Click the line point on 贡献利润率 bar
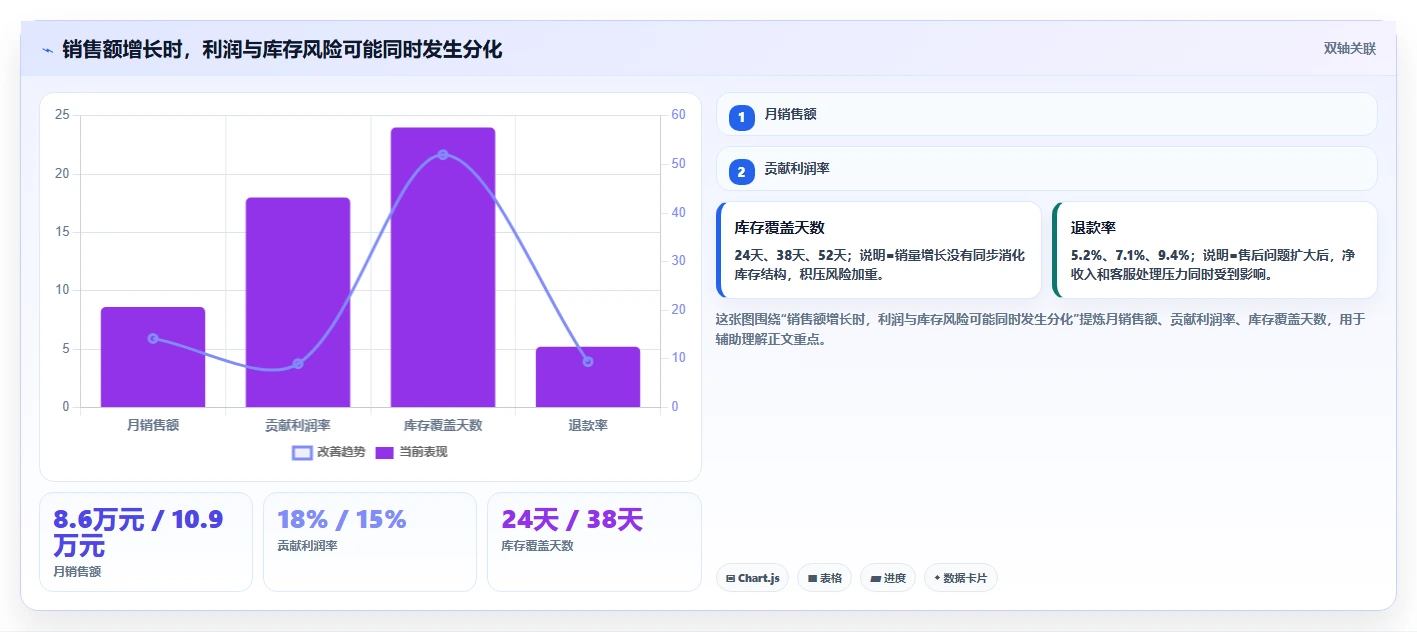This screenshot has width=1417, height=632. click(298, 363)
